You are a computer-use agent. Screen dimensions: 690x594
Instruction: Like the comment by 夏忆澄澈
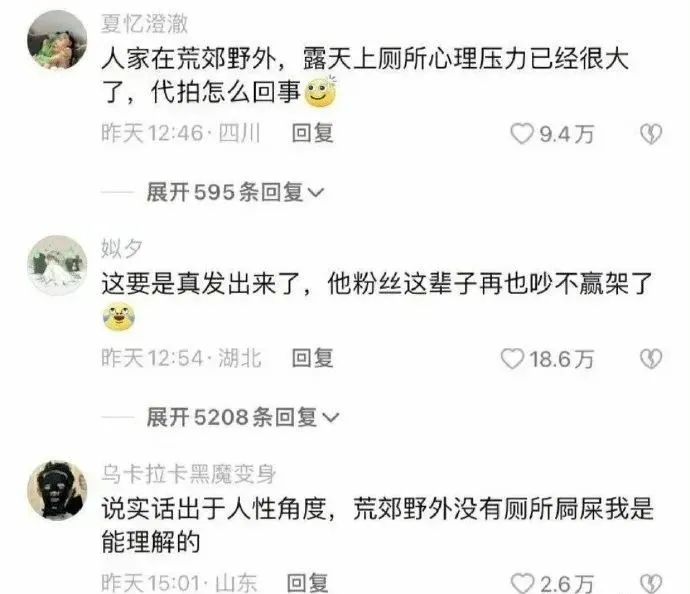pos(522,134)
